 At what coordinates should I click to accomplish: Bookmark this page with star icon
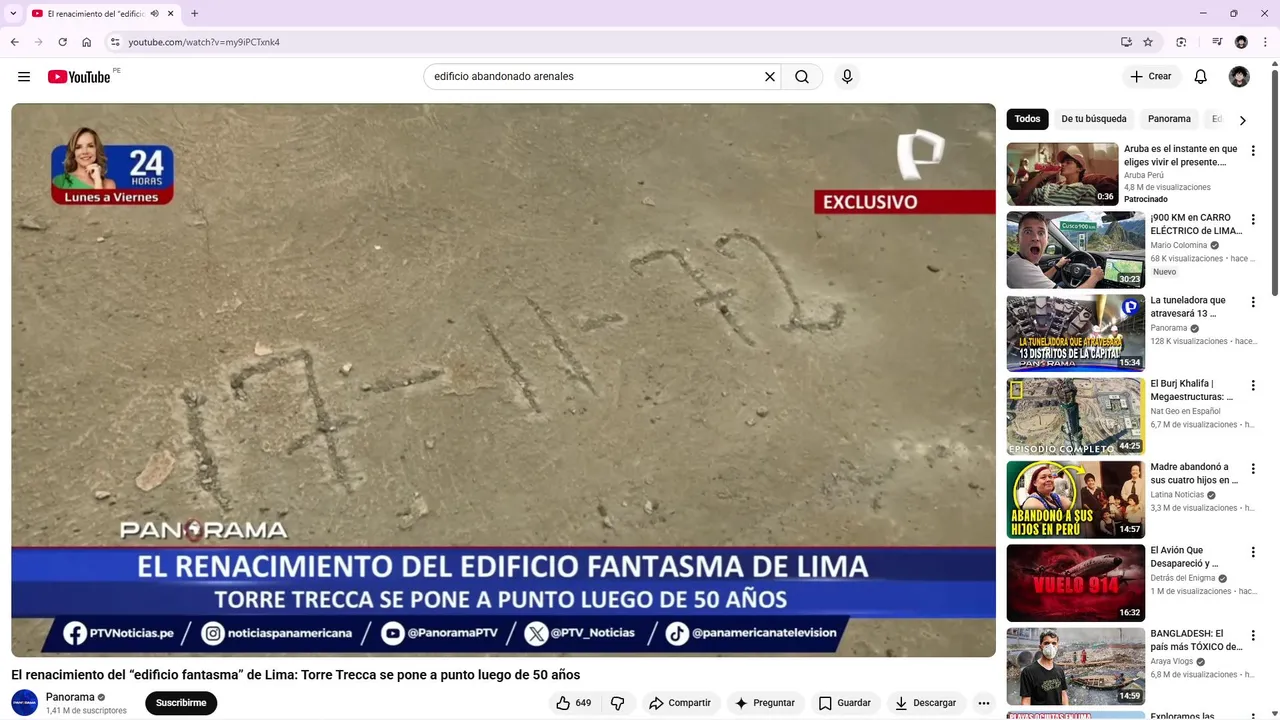click(1148, 42)
